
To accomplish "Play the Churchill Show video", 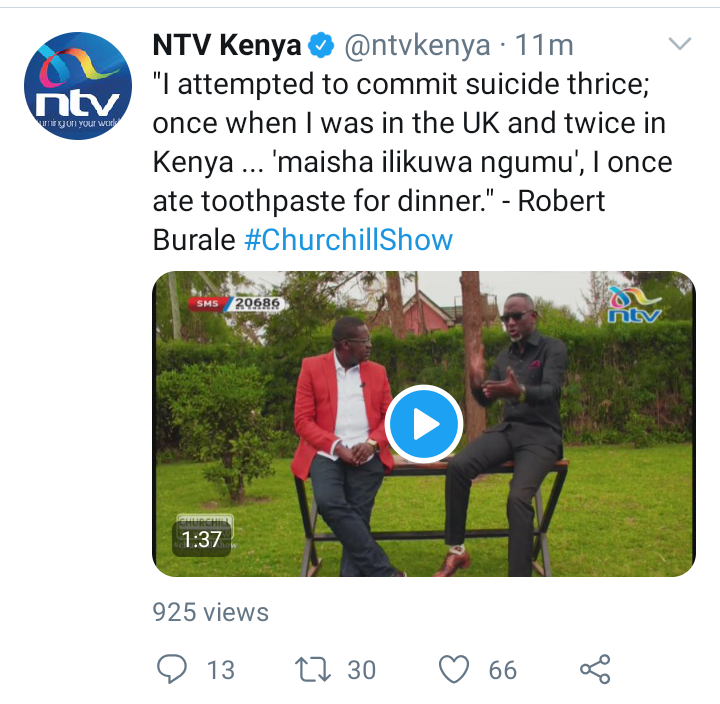I will pos(423,424).
